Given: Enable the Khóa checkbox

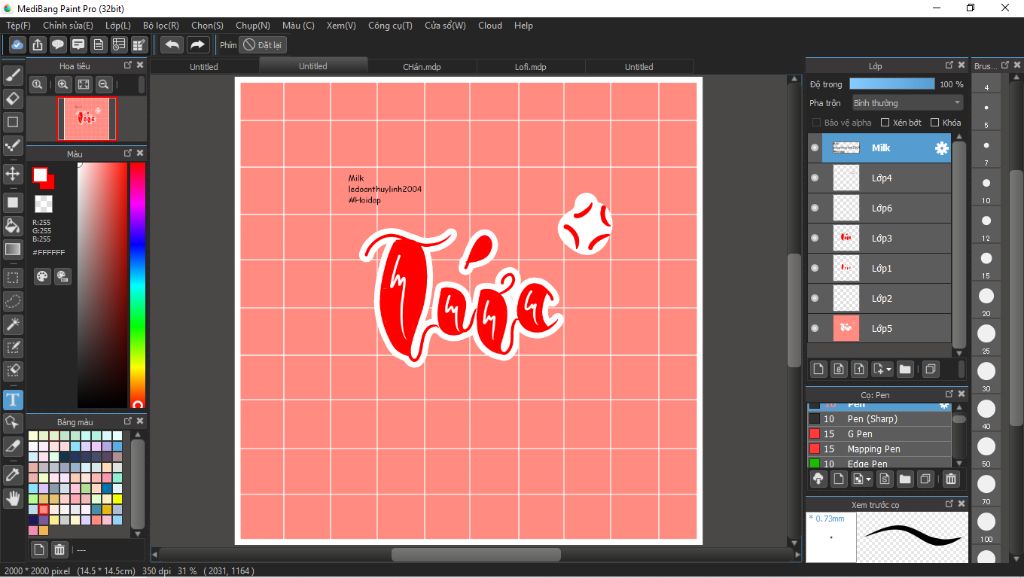Looking at the screenshot, I should pyautogui.click(x=935, y=122).
